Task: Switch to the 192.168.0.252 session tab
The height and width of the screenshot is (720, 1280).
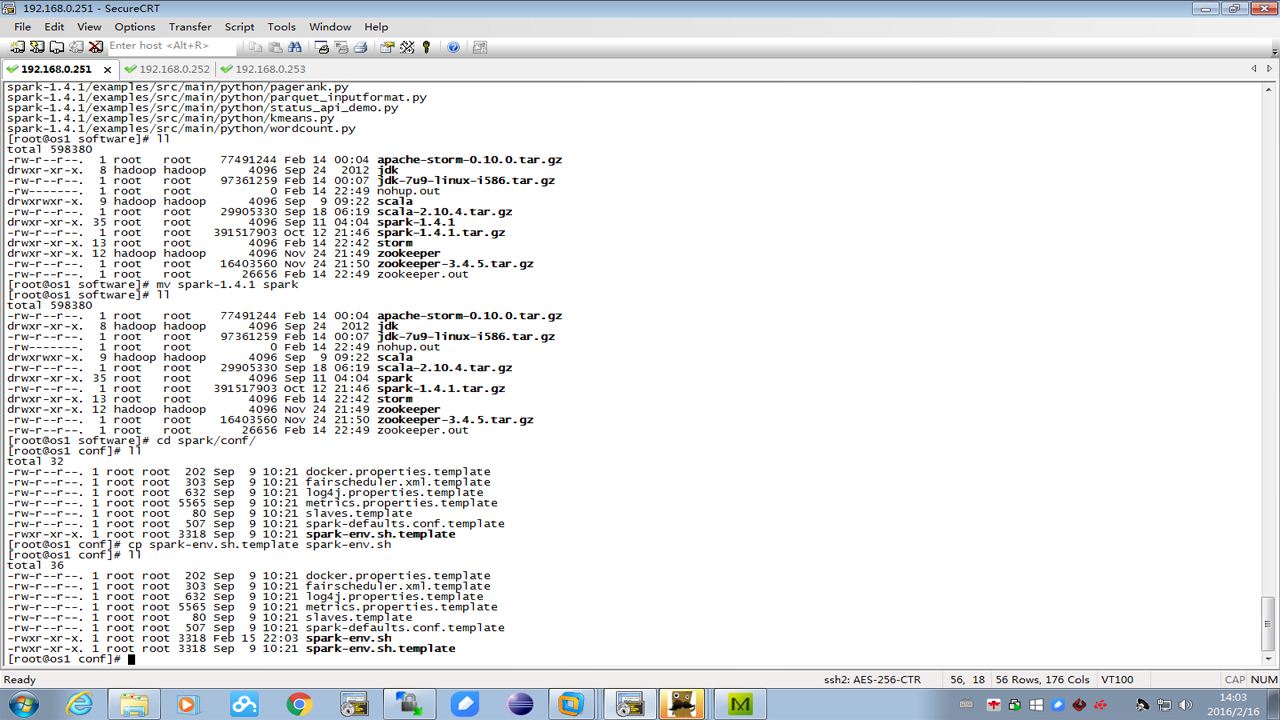Action: [167, 69]
